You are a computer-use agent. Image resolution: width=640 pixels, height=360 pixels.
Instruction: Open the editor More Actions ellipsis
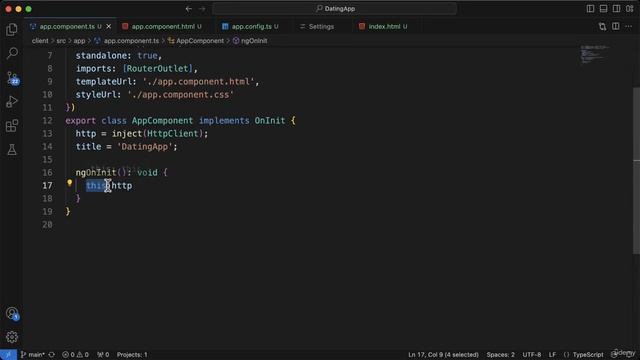(x=629, y=27)
